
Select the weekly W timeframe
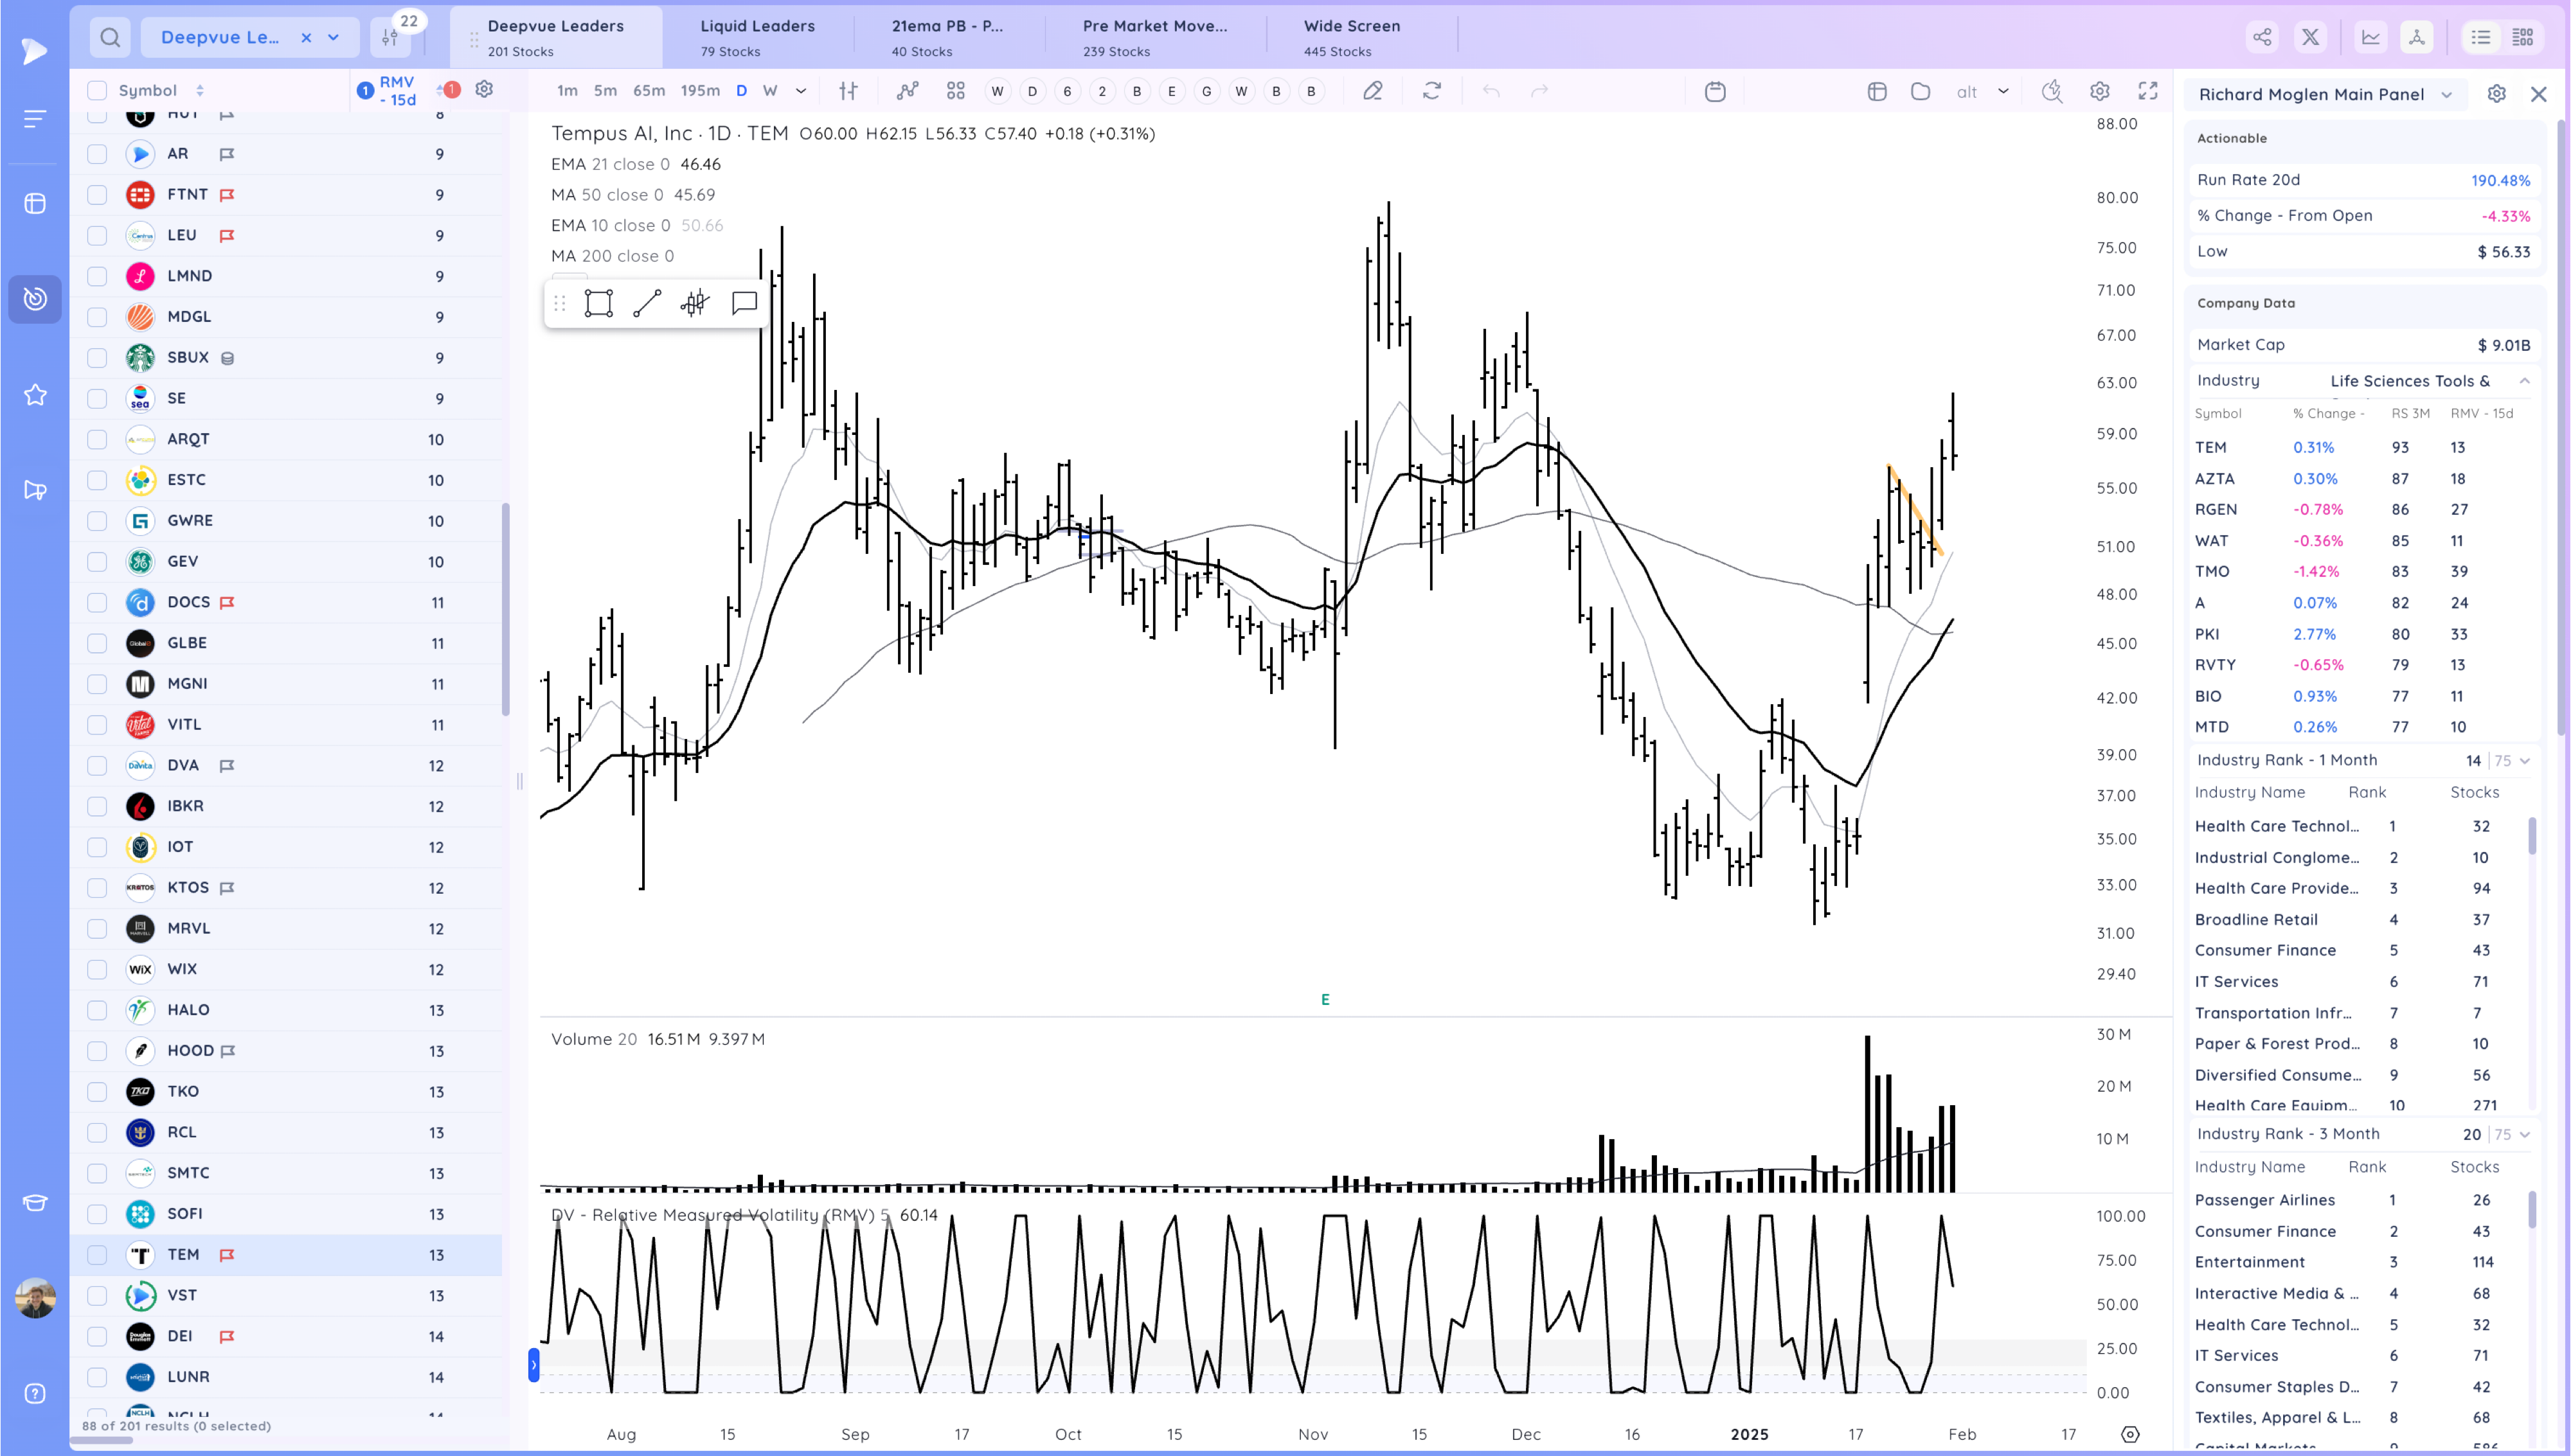coord(770,91)
